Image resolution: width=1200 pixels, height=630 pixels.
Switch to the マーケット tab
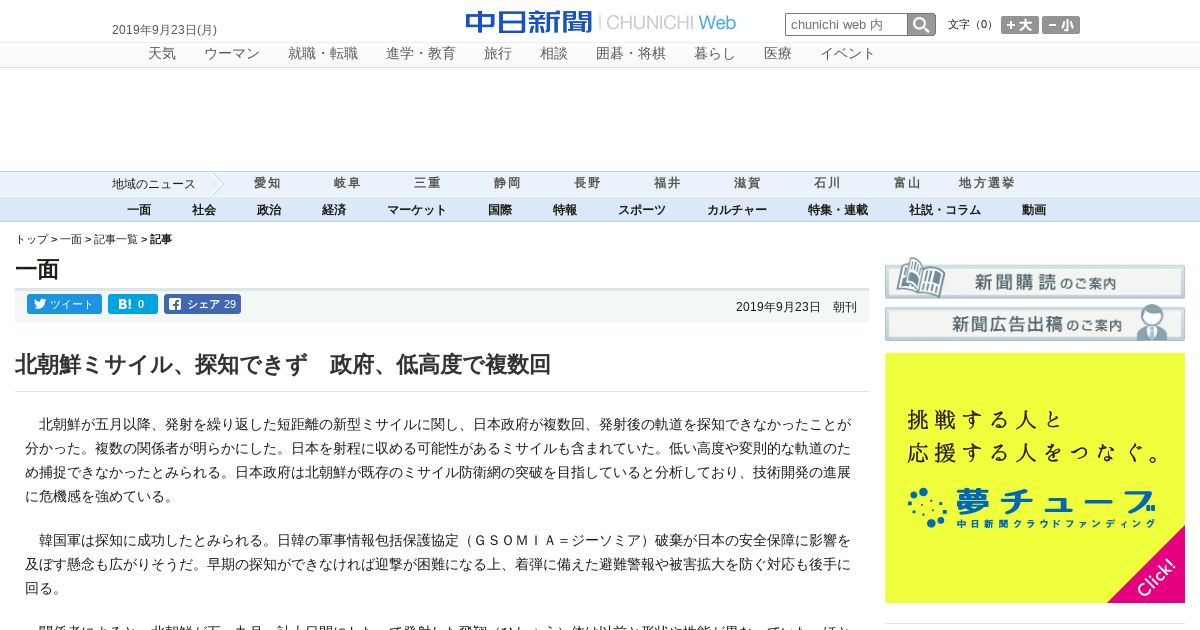tap(417, 210)
